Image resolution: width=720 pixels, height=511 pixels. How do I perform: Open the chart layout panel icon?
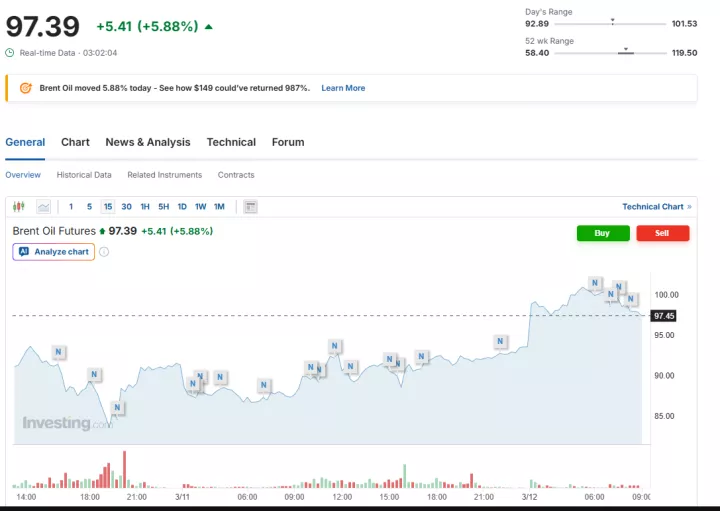pyautogui.click(x=250, y=207)
